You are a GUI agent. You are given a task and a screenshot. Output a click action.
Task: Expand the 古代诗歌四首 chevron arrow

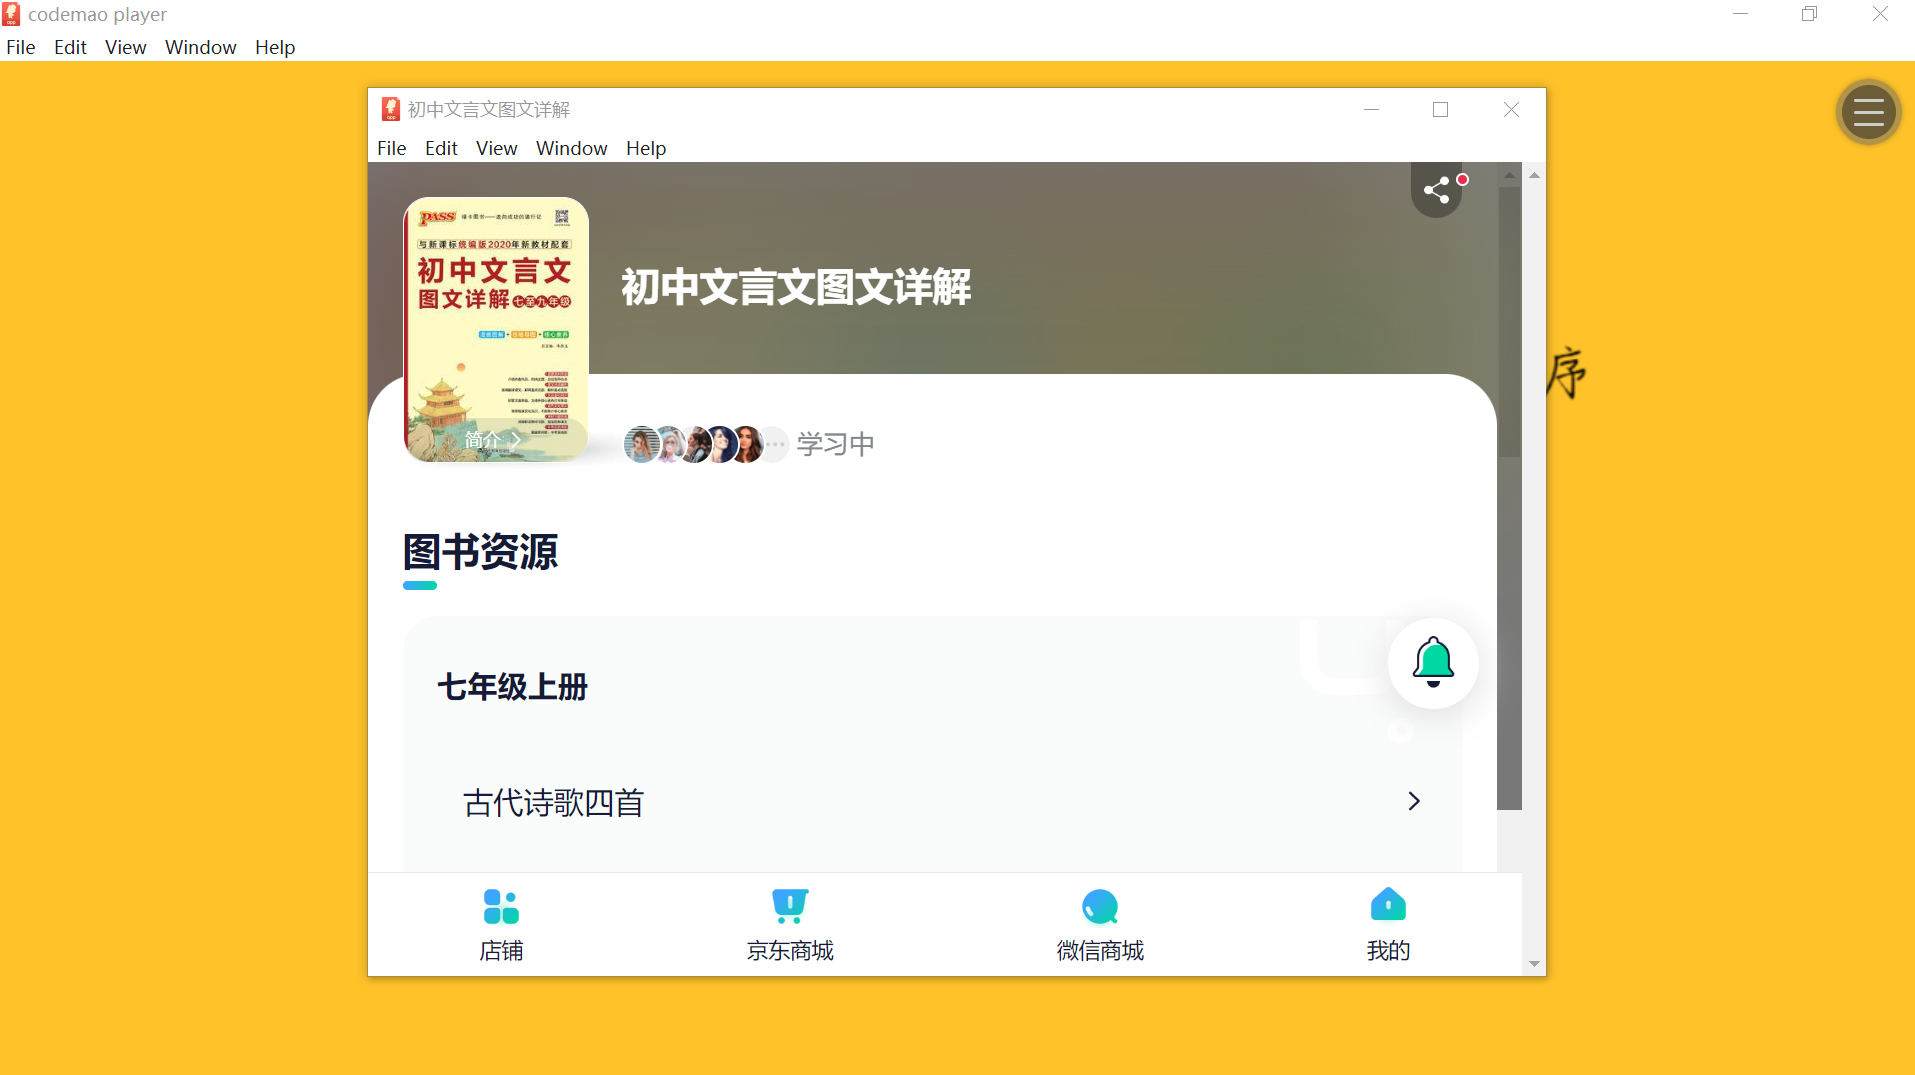1414,801
